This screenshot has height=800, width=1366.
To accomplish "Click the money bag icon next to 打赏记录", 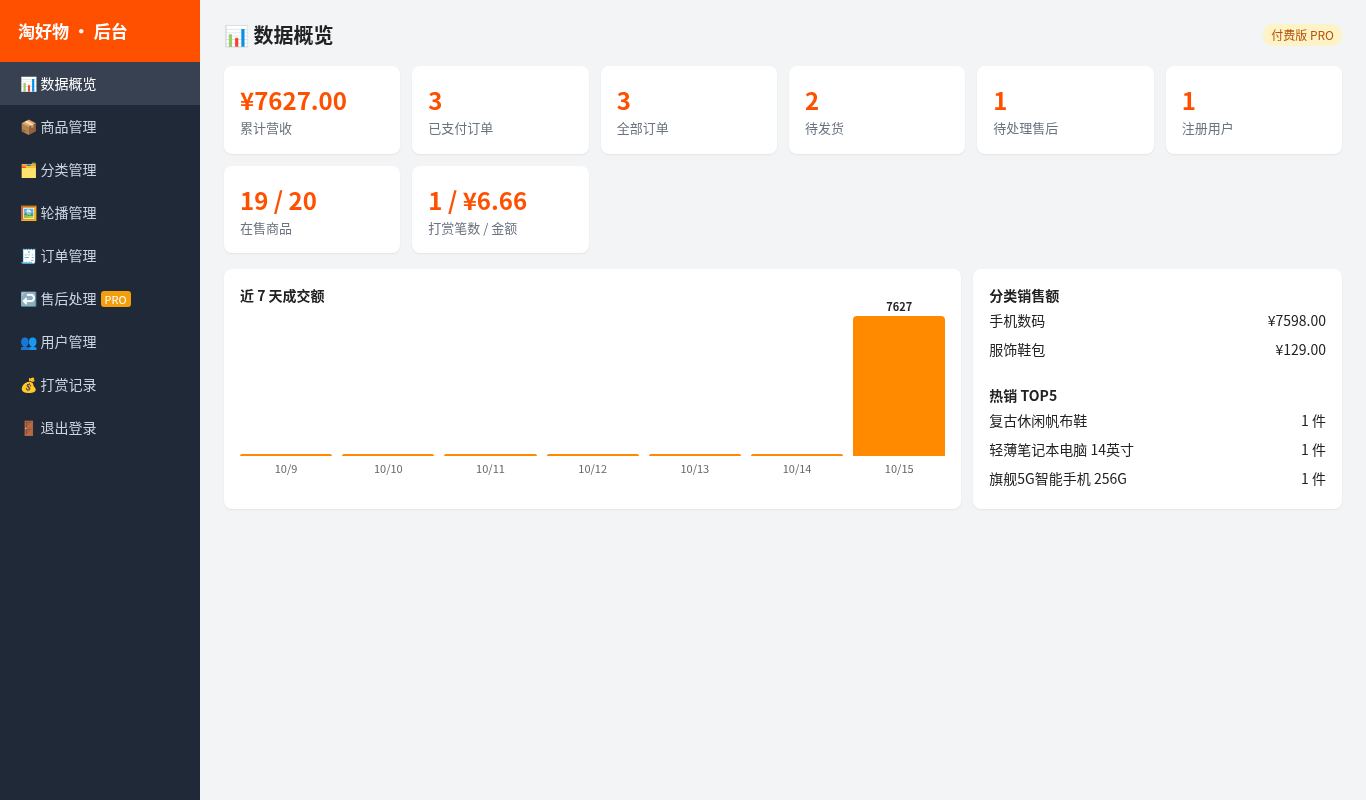I will [x=28, y=385].
